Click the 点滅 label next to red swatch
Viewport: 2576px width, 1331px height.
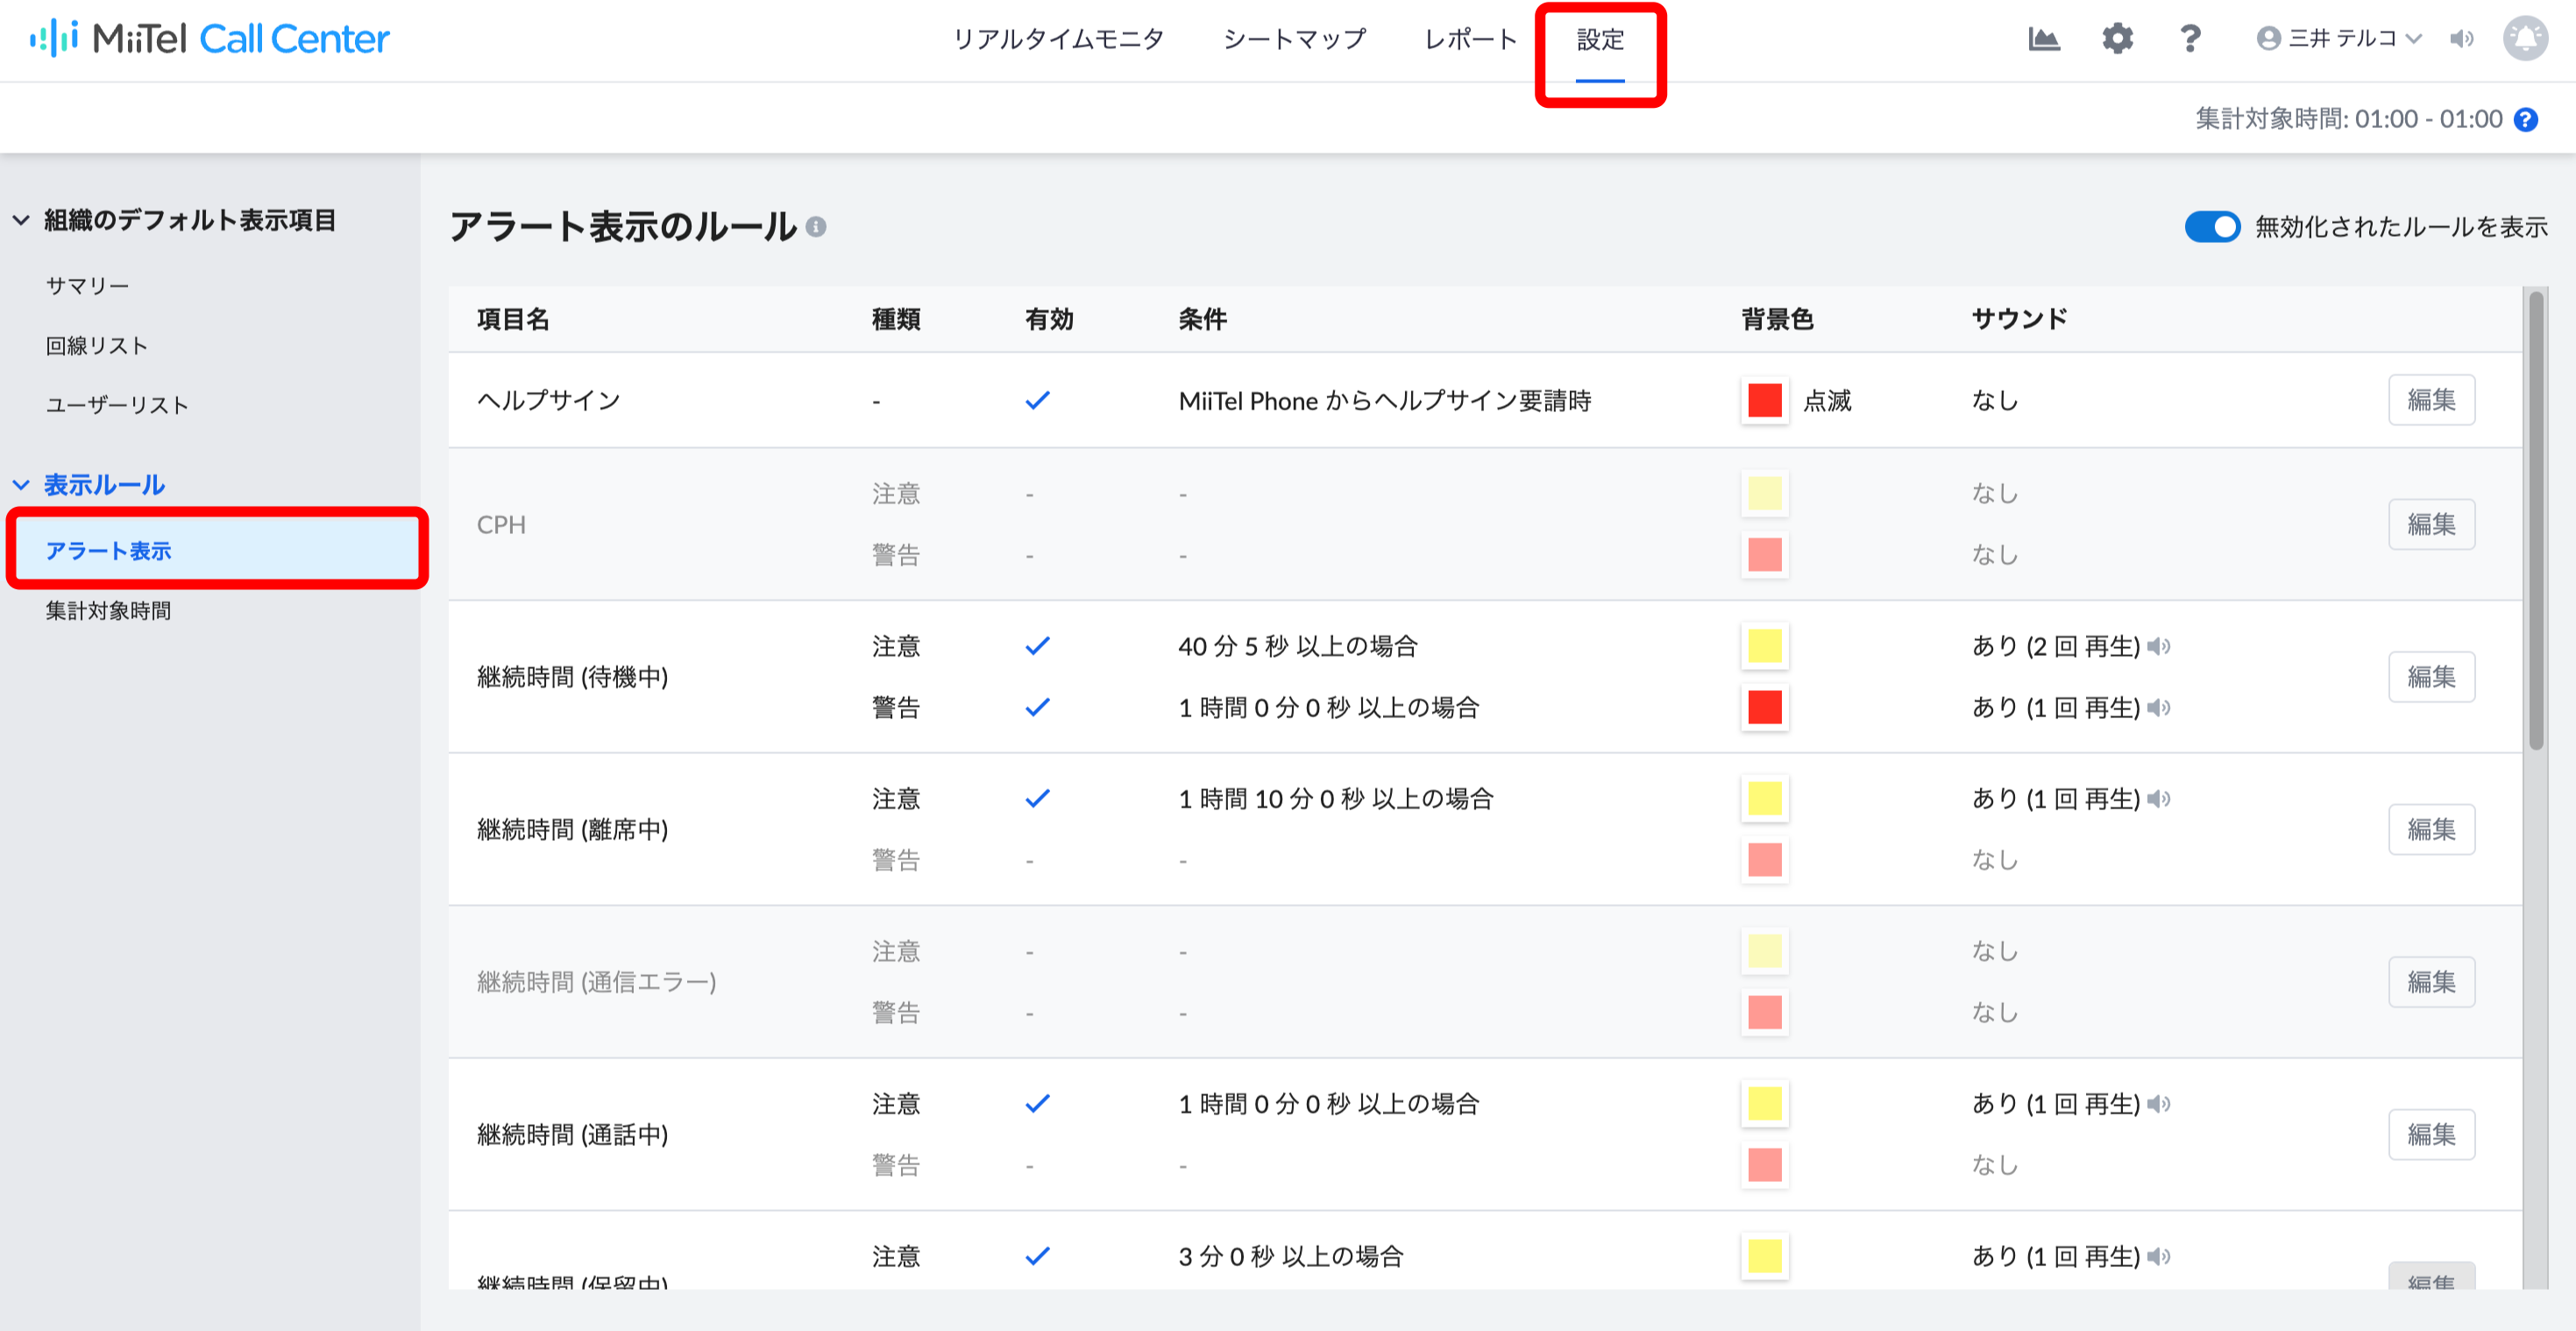[1827, 401]
